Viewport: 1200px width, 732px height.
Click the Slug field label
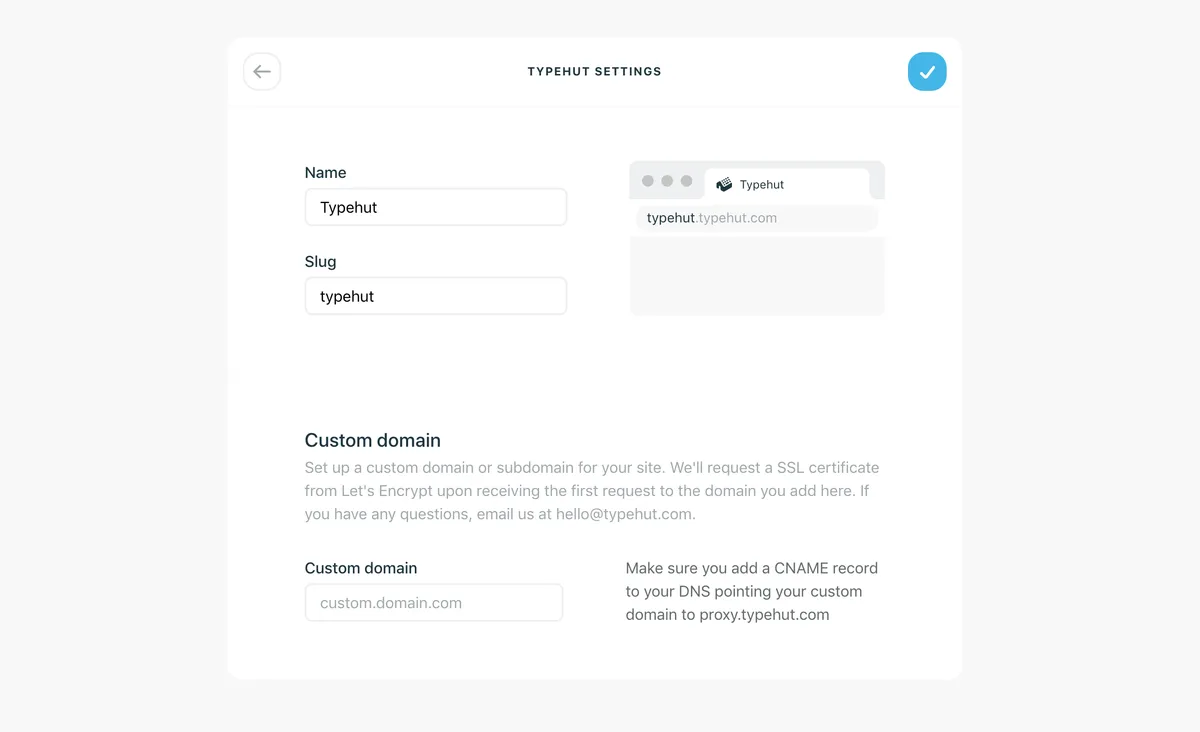[320, 262]
